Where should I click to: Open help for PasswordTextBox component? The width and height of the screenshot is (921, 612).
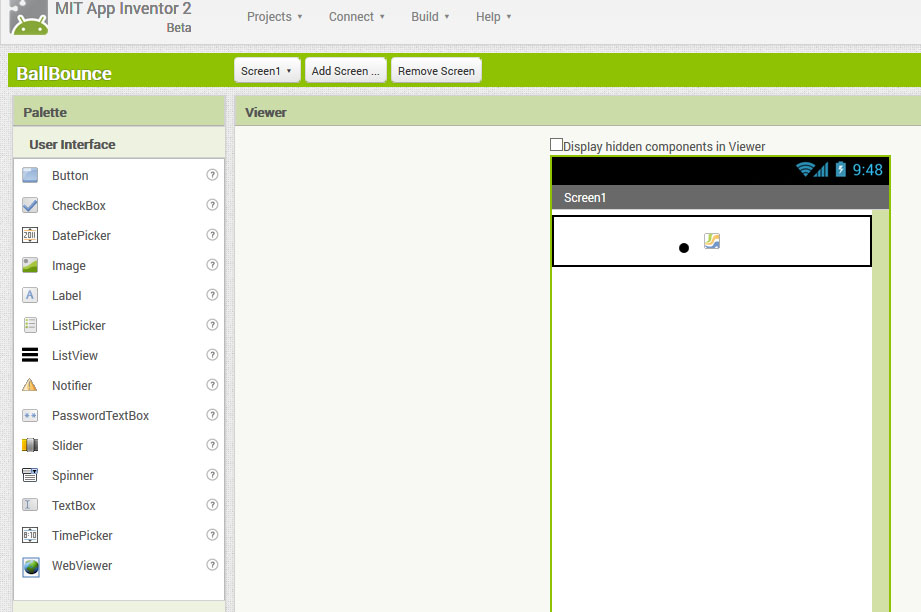pos(212,414)
